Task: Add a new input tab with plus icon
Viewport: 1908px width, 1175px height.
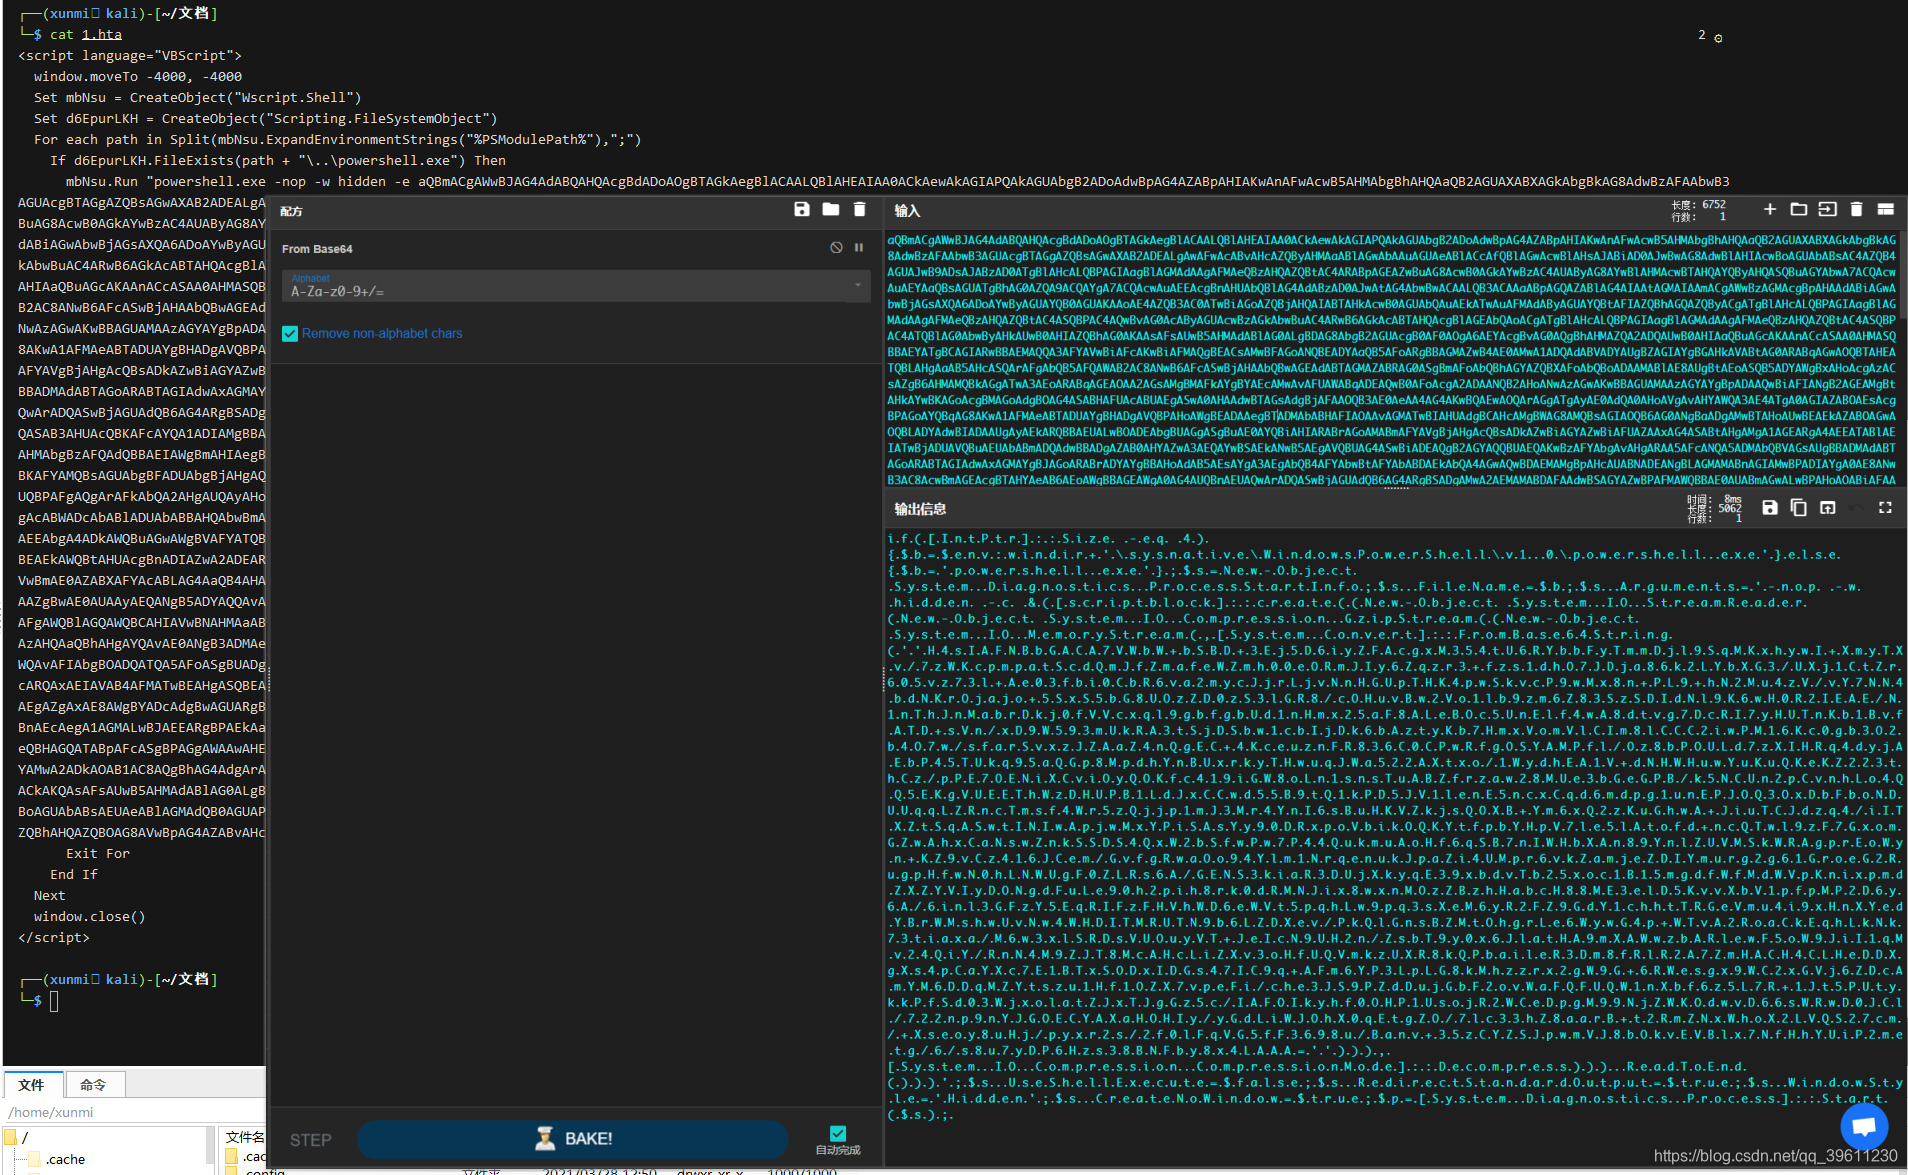Action: click(1770, 209)
